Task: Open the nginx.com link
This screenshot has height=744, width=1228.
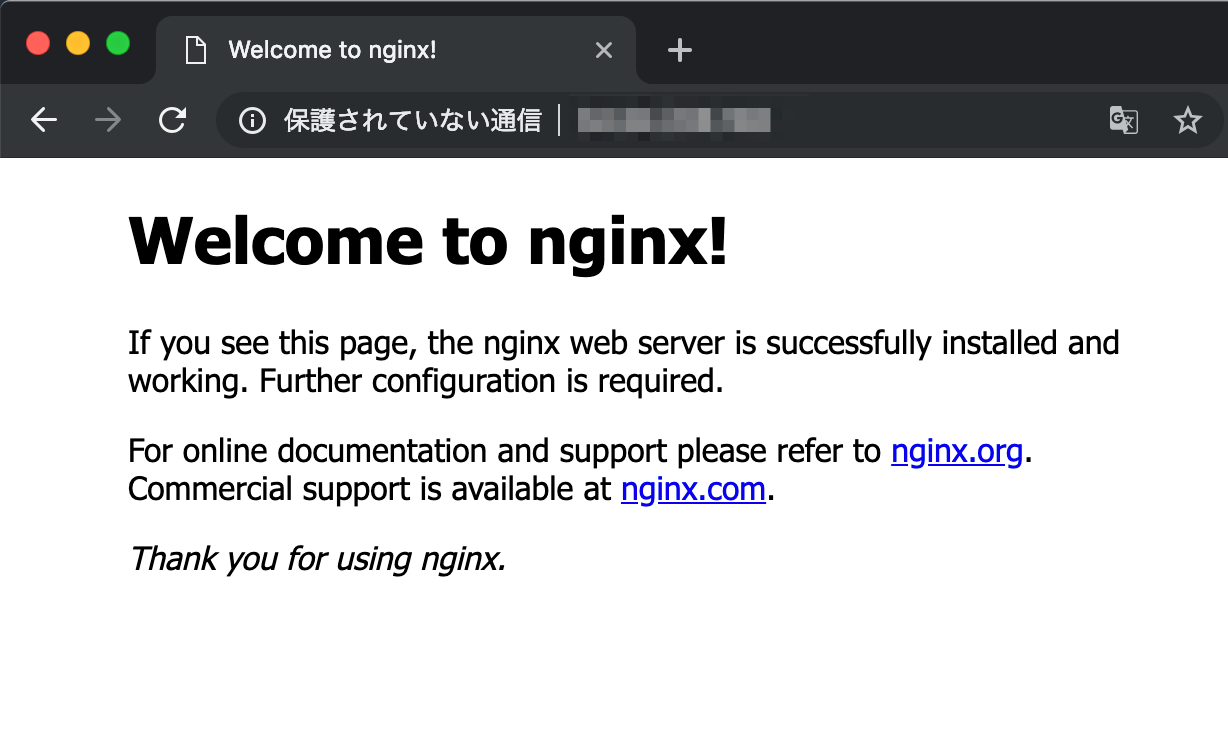Action: [693, 490]
